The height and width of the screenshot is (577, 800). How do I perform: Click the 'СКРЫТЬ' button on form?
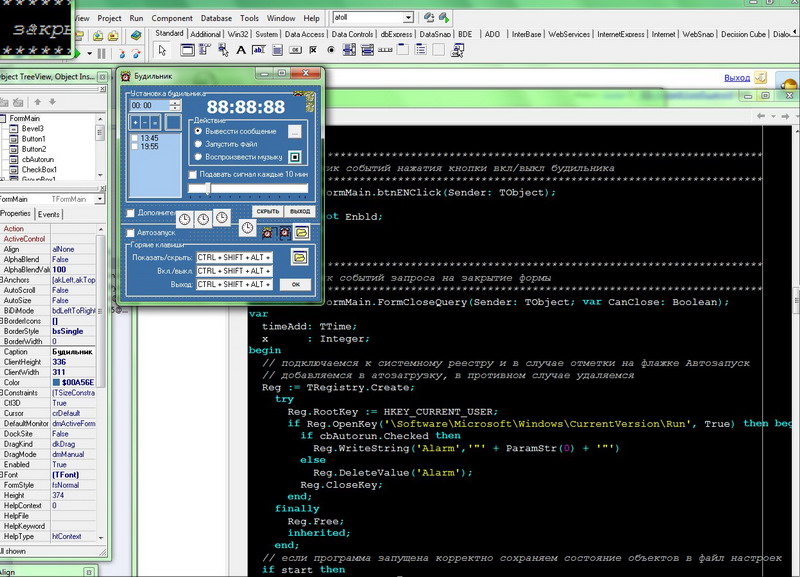click(x=267, y=211)
